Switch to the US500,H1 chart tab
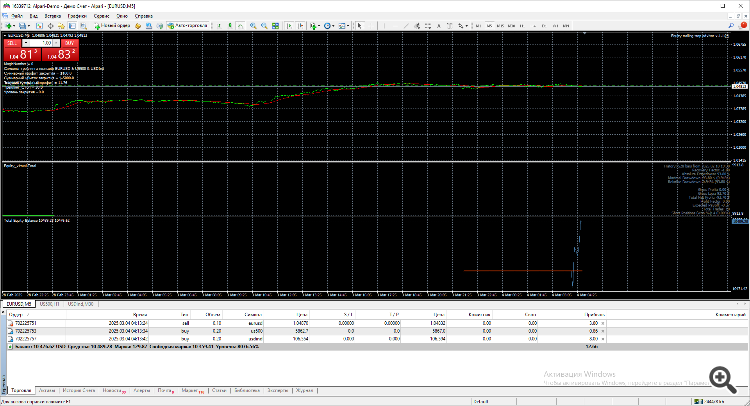The width and height of the screenshot is (750, 406). (48, 302)
